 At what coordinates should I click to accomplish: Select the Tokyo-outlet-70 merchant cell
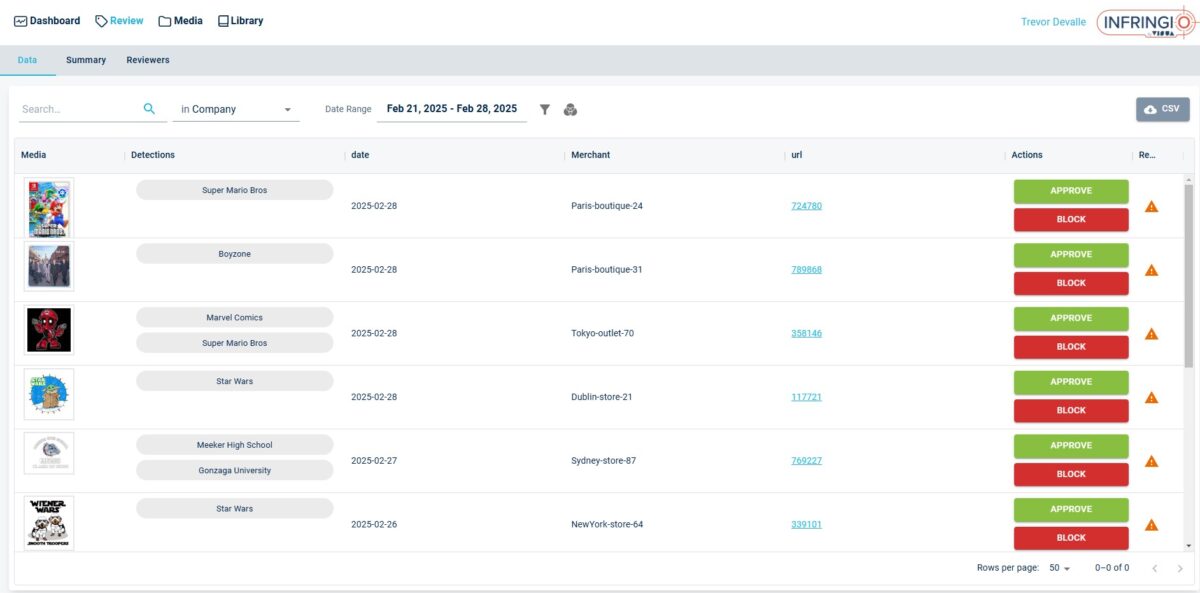[602, 334]
